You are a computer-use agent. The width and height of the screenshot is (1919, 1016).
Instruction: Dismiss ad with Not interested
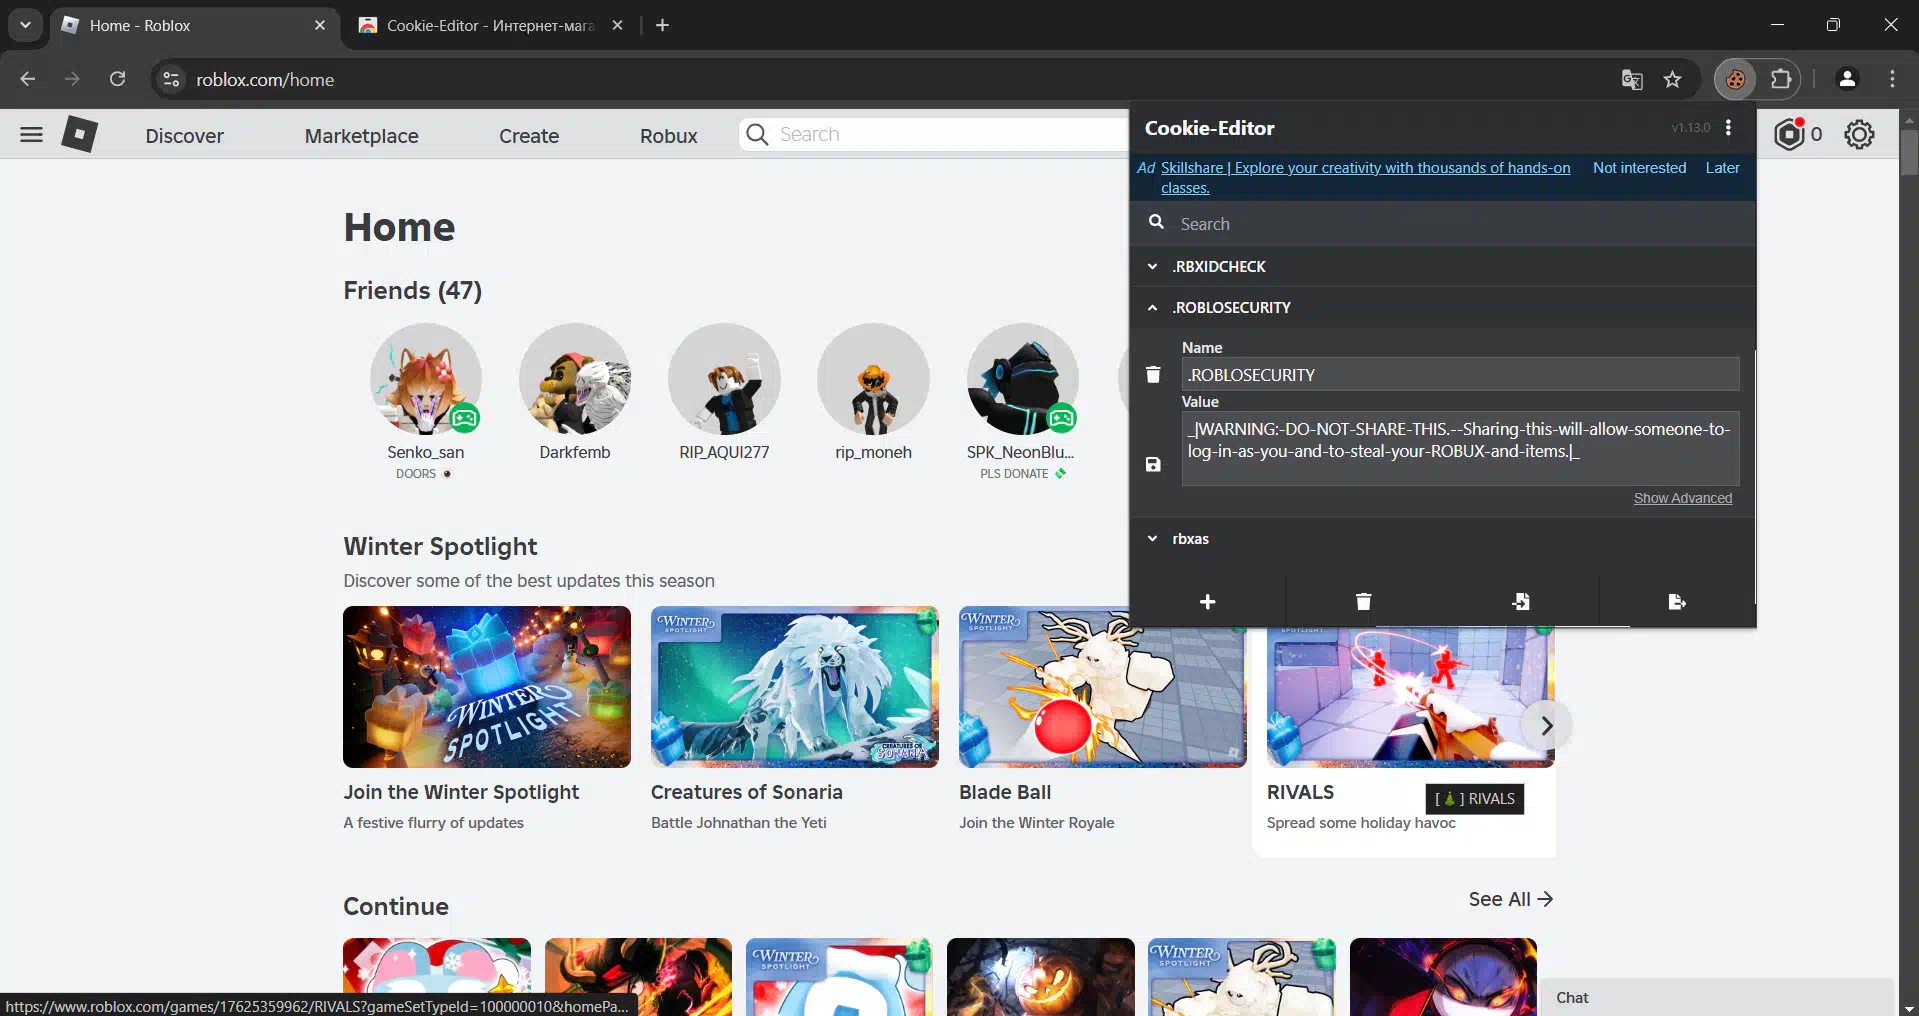pos(1639,167)
